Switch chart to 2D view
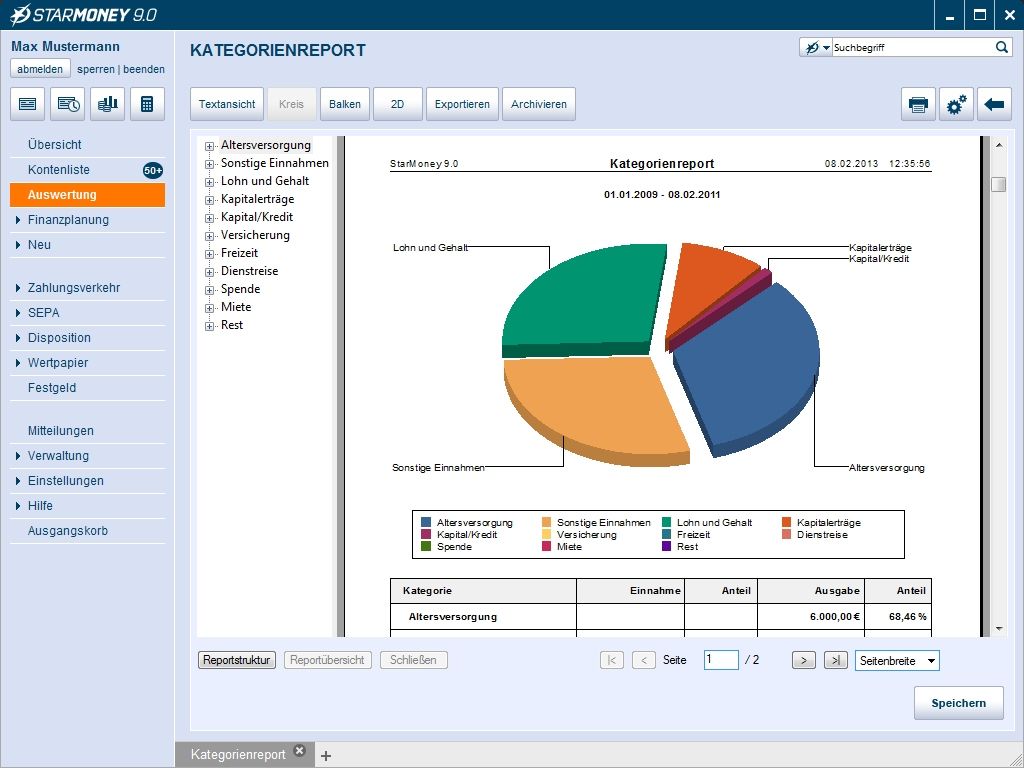The height and width of the screenshot is (768, 1024). click(x=398, y=104)
